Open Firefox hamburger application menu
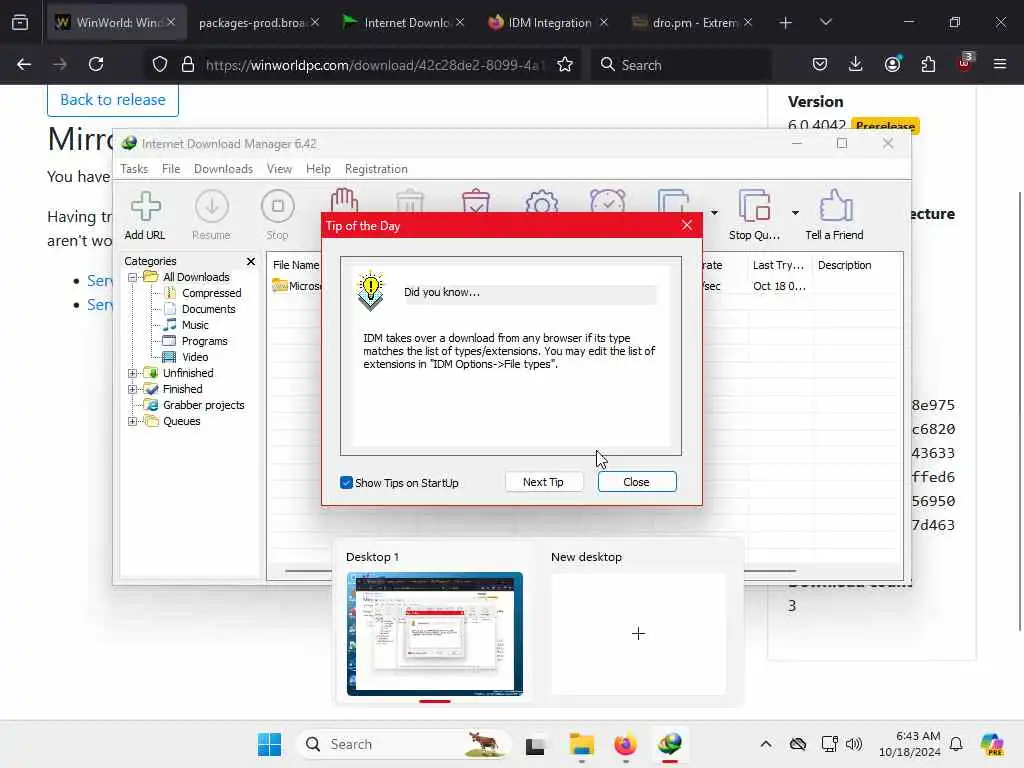This screenshot has width=1024, height=768. 1000,65
